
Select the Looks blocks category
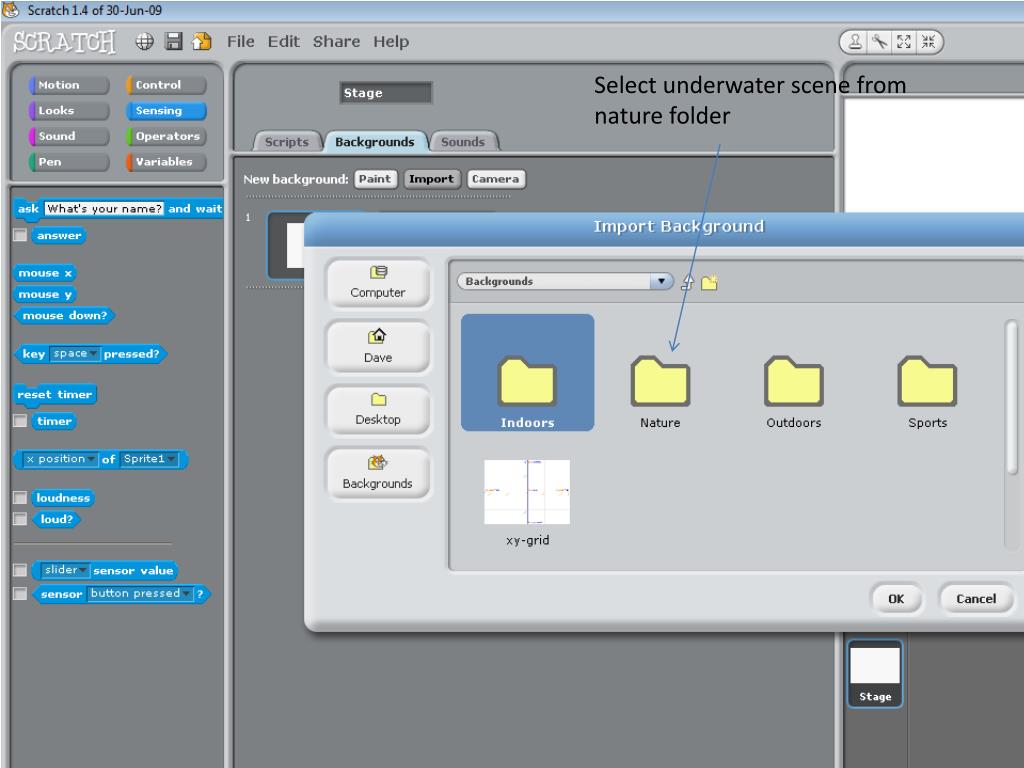69,110
